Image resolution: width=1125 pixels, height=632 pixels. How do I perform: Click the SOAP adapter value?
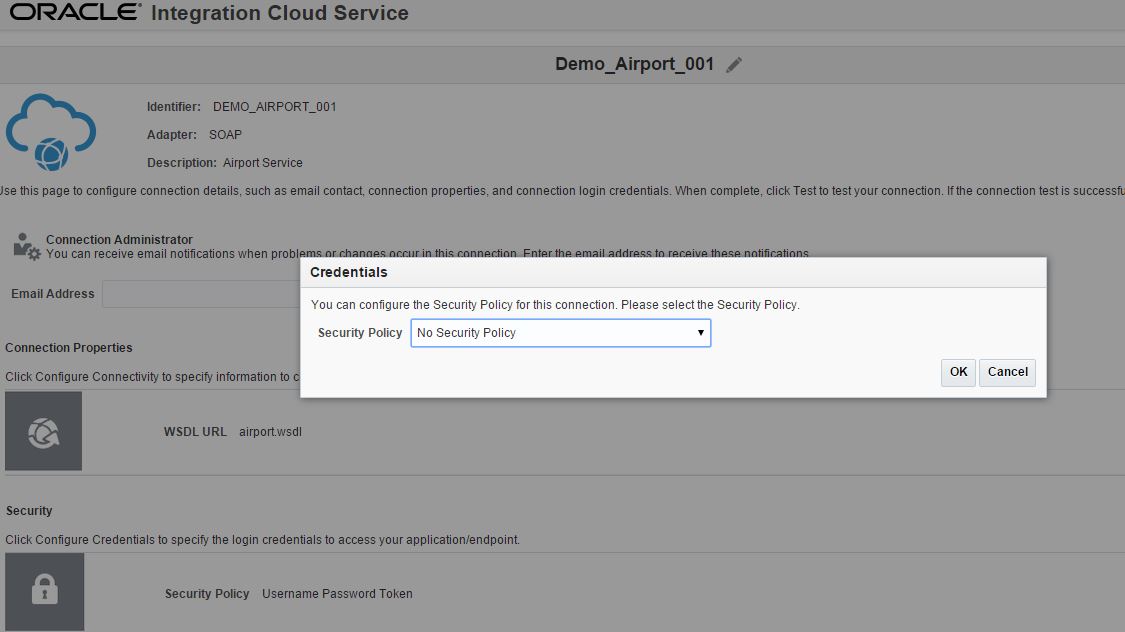pyautogui.click(x=225, y=135)
